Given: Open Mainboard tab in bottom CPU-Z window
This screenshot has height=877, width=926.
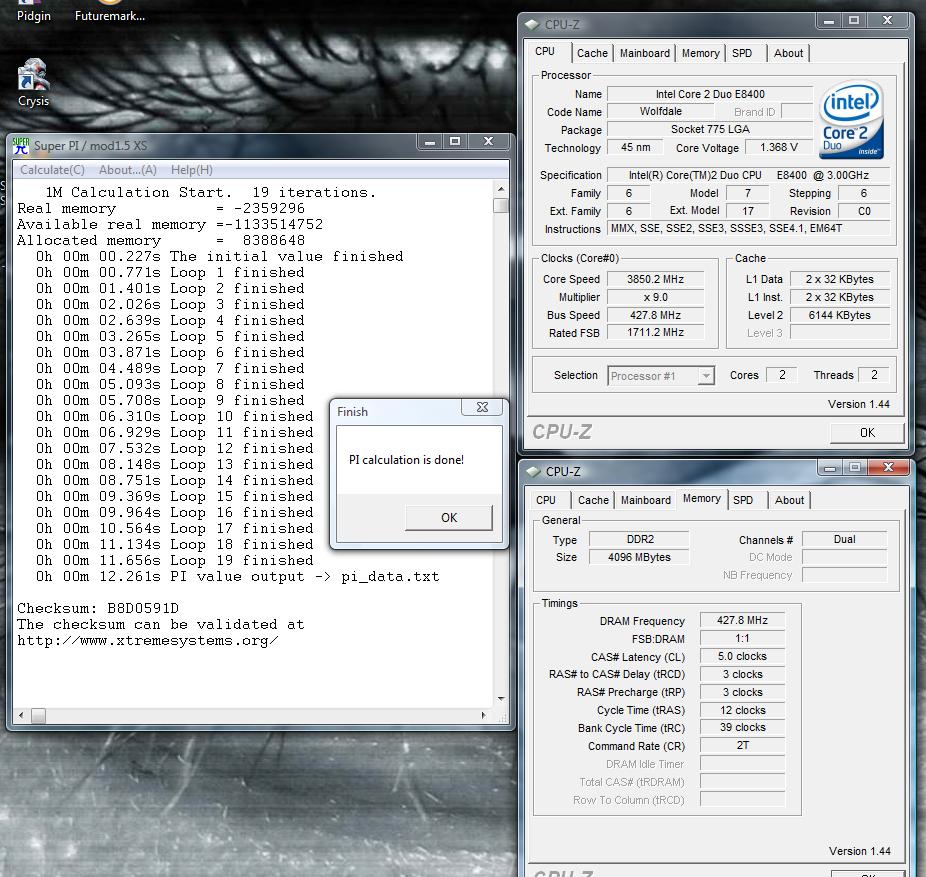Looking at the screenshot, I should 645,500.
